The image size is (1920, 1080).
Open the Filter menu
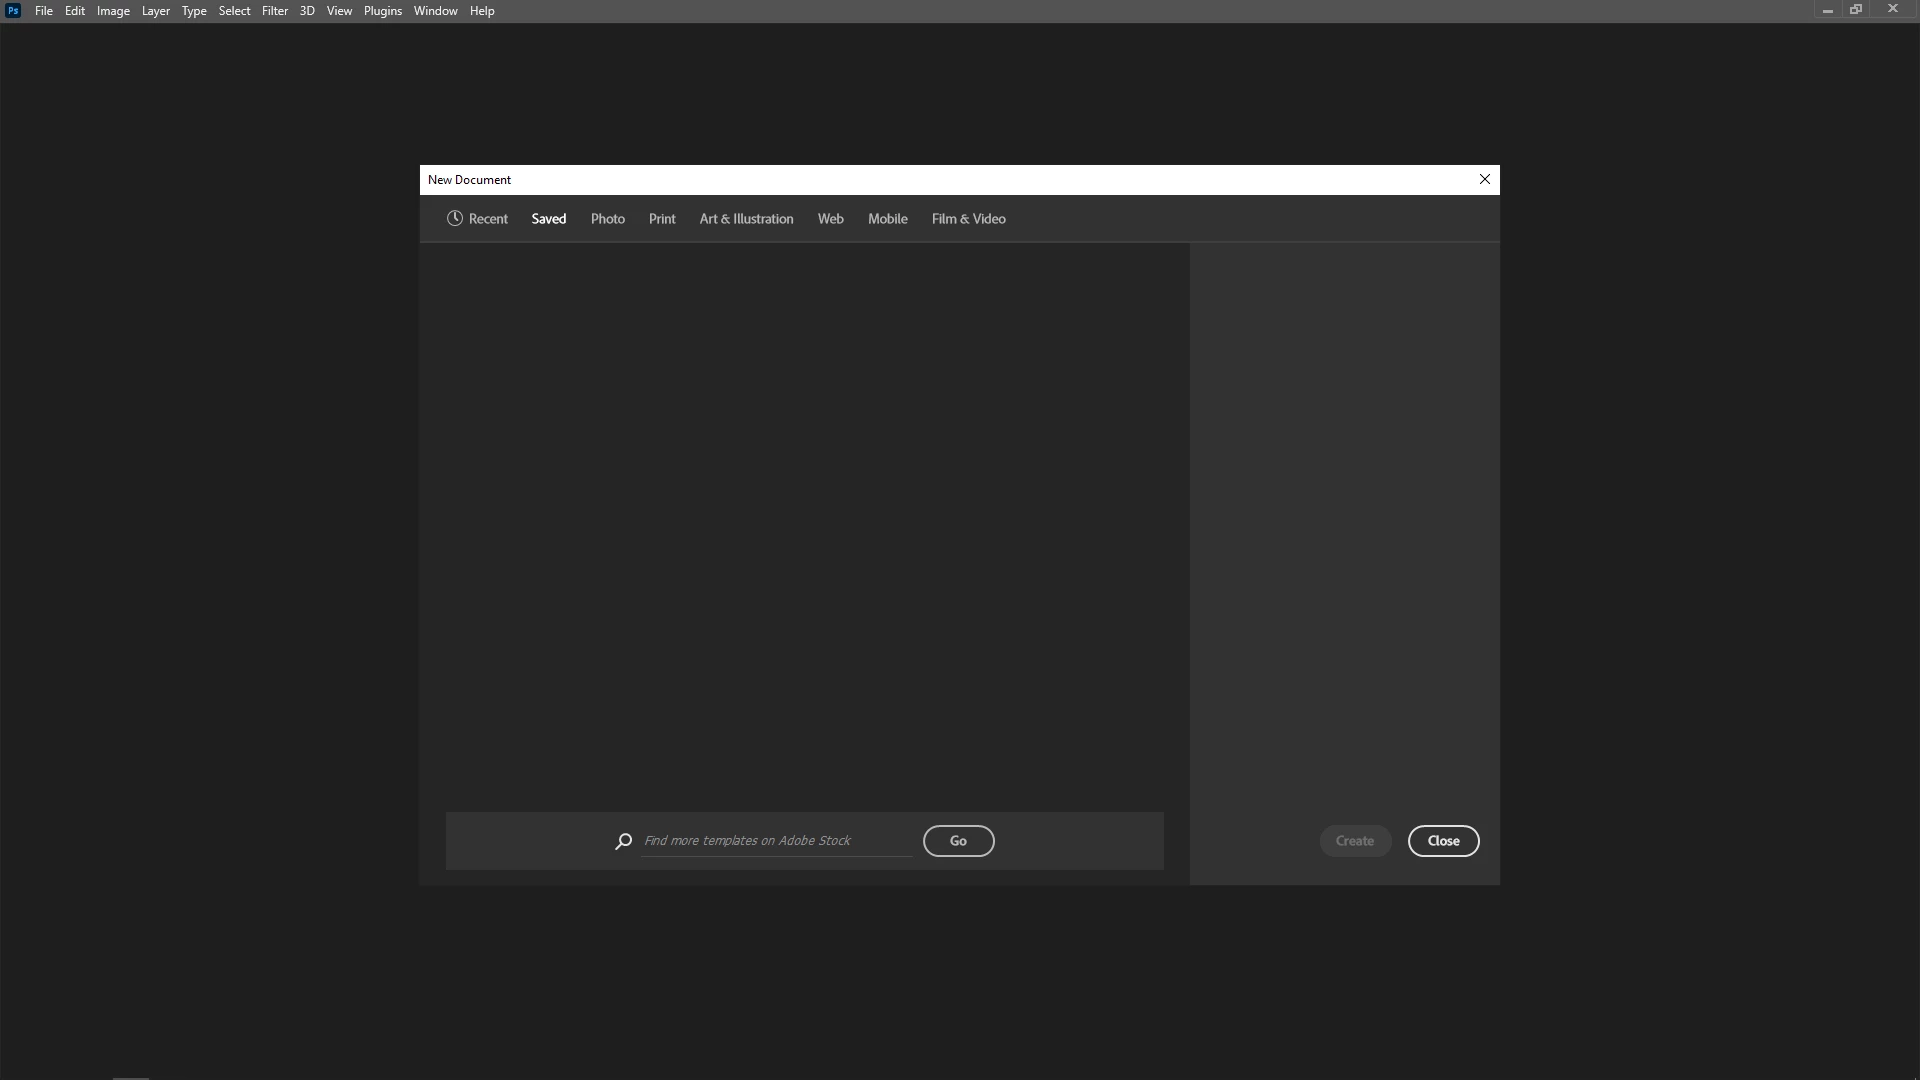tap(275, 11)
